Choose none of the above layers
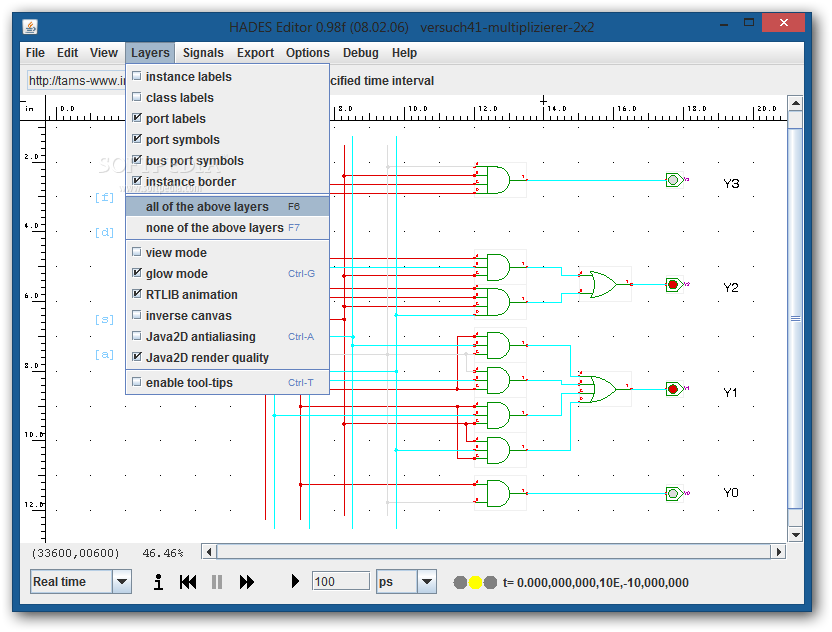 click(x=227, y=228)
